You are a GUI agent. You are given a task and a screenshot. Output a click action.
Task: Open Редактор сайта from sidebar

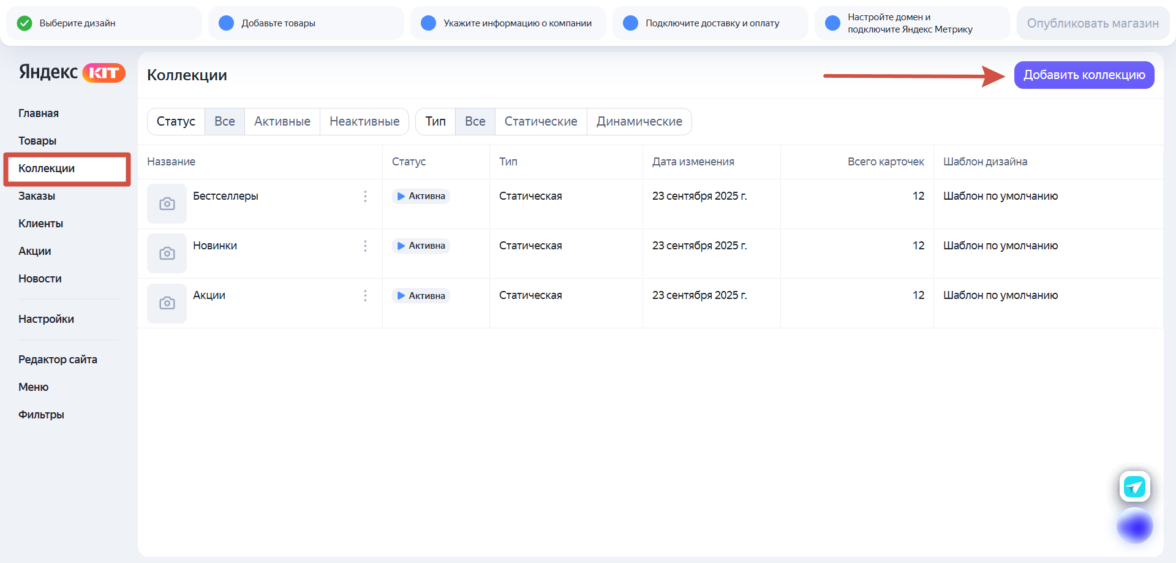point(57,359)
